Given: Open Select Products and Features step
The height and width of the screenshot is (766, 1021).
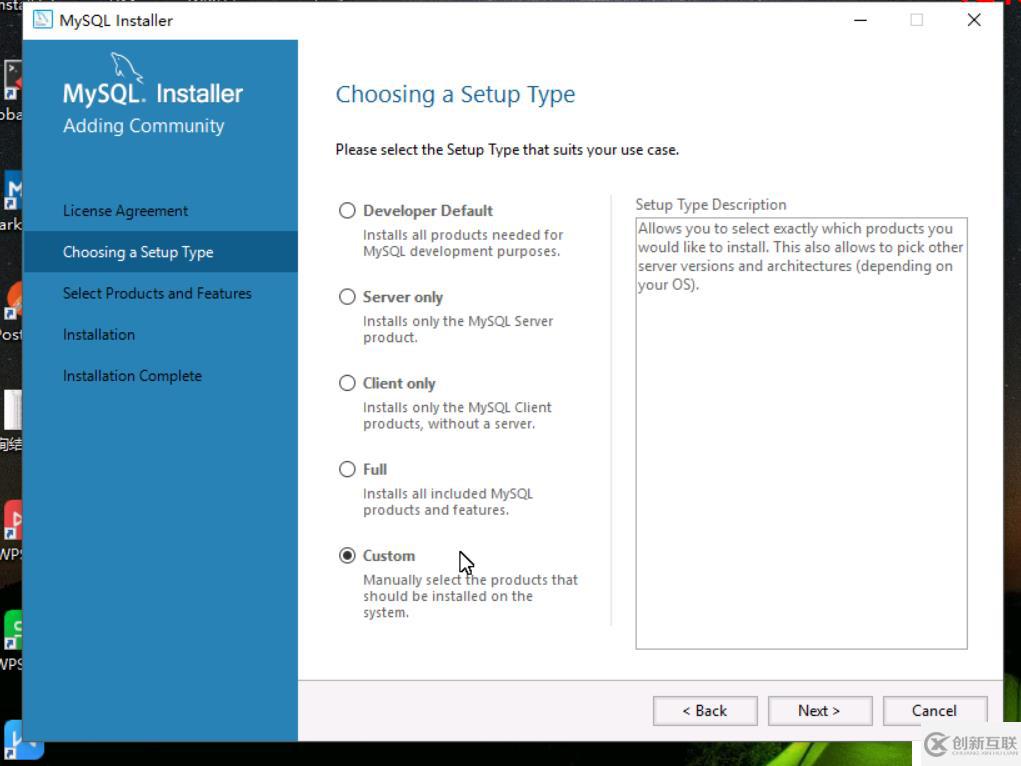Looking at the screenshot, I should tap(157, 293).
